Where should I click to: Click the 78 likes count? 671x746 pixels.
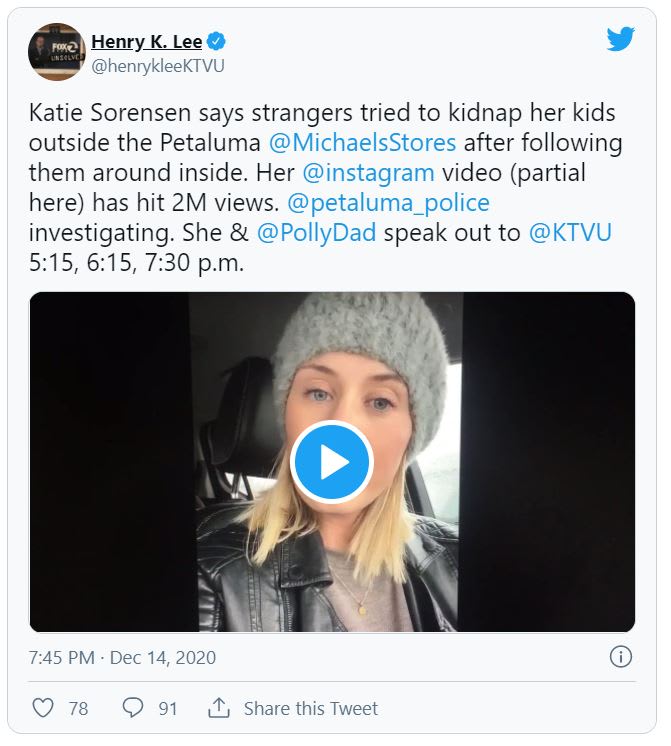[x=78, y=708]
